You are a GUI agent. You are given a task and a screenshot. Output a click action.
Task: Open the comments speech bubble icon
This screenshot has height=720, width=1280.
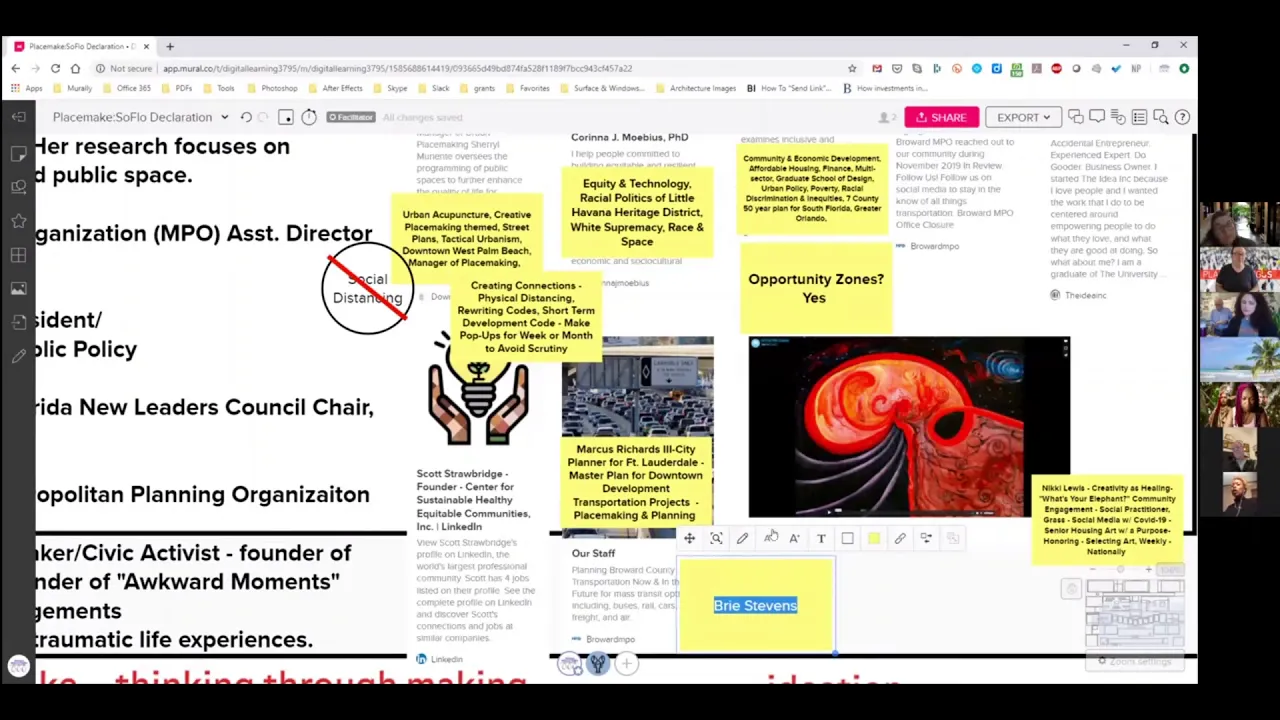coord(1098,117)
